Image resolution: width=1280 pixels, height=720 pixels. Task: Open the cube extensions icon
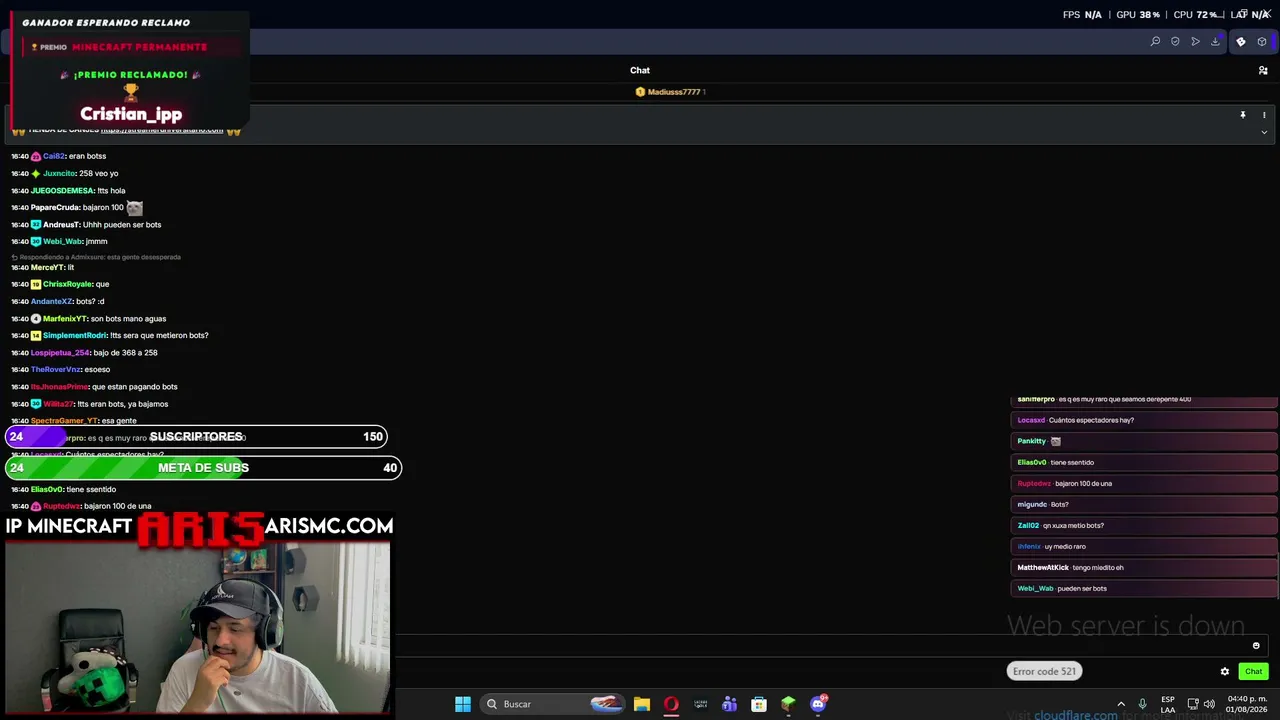[x=1262, y=41]
